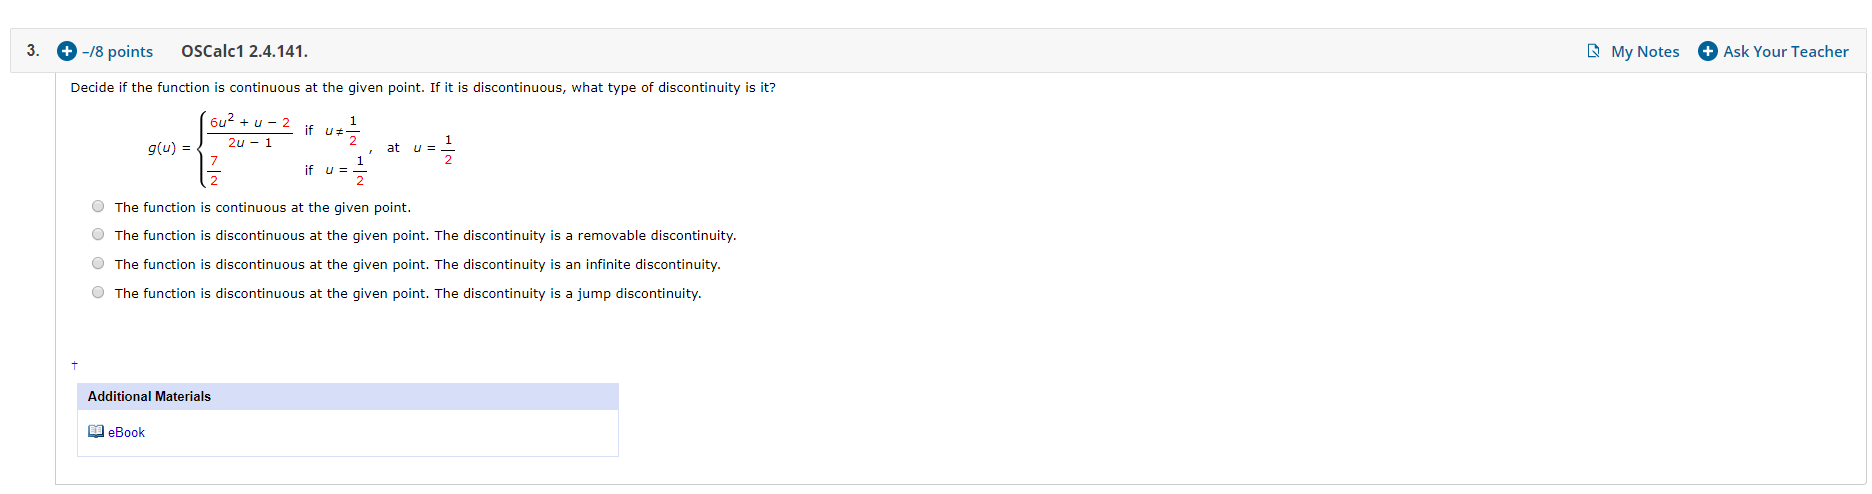The image size is (1872, 494).
Task: Select 'The function is continuous' radio option
Action: [x=98, y=207]
